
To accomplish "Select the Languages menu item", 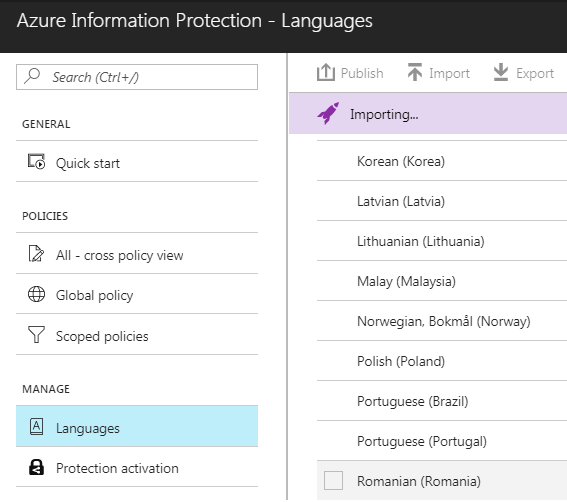I will coord(137,427).
